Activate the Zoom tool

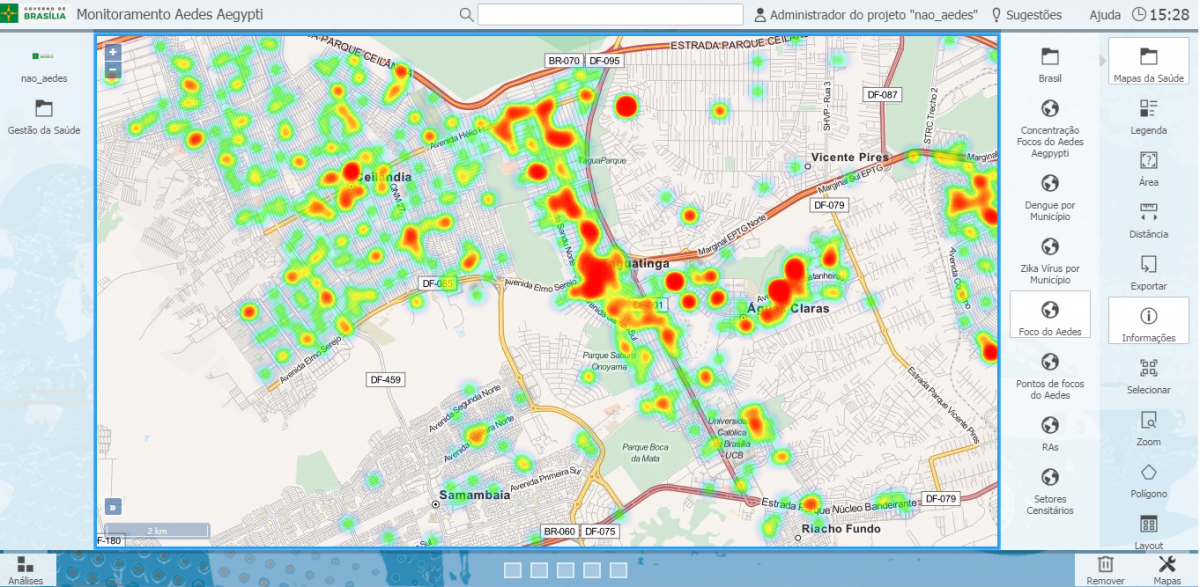(1148, 429)
